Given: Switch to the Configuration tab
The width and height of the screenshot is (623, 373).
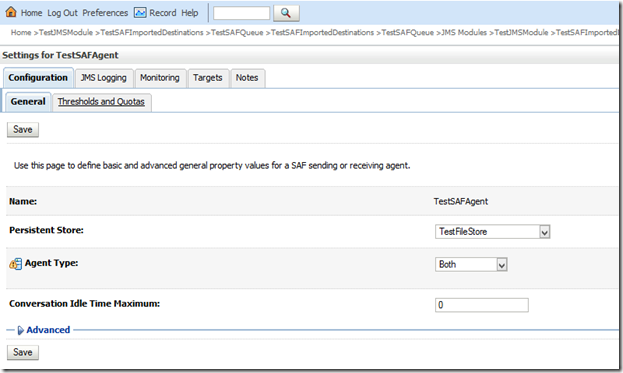Looking at the screenshot, I should point(38,78).
